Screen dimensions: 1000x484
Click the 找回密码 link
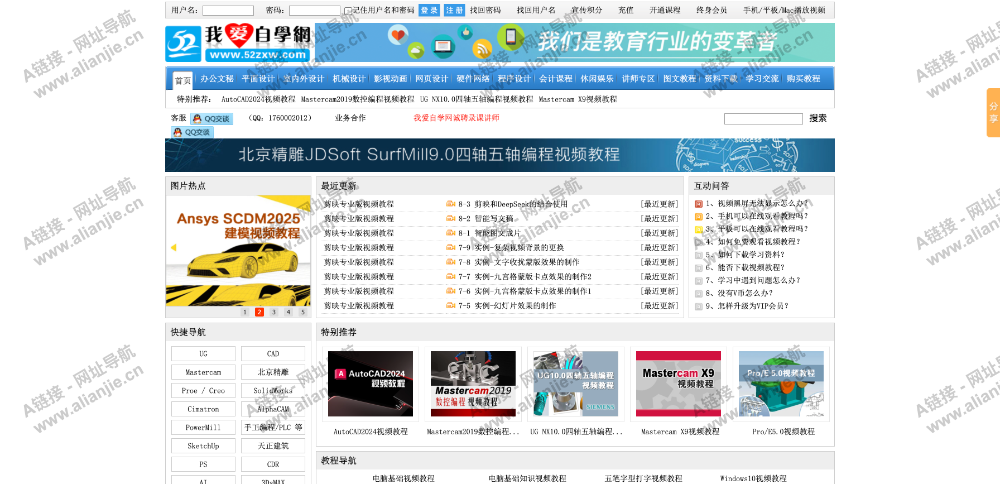click(x=485, y=10)
